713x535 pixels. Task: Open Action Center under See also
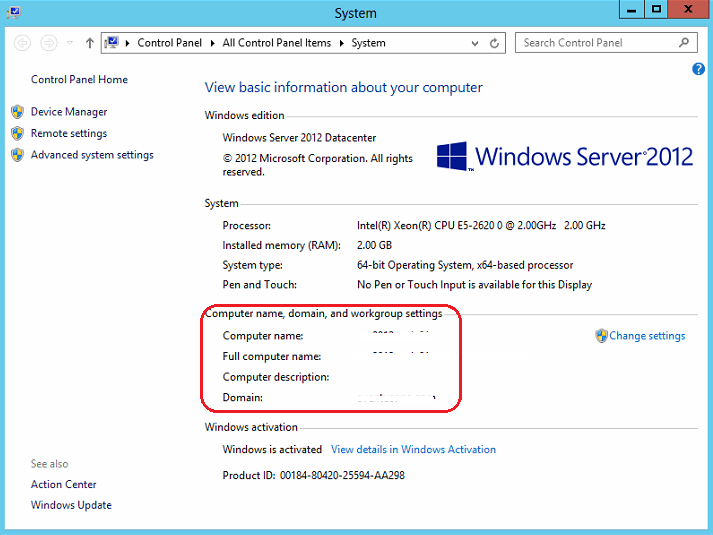(64, 484)
